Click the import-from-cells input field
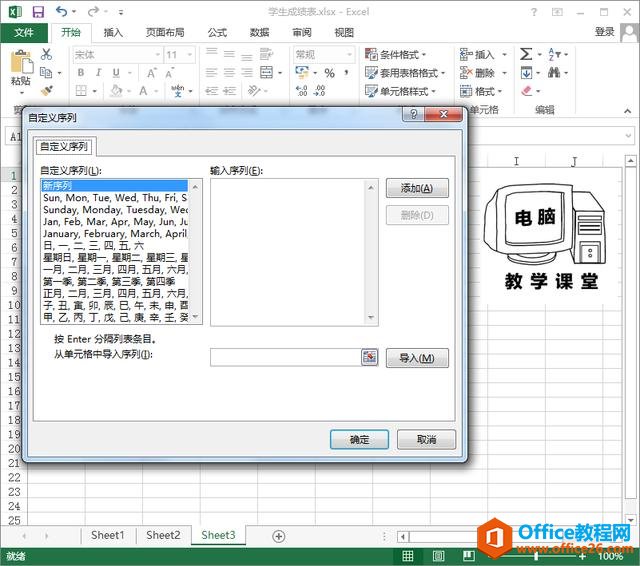 [286, 357]
